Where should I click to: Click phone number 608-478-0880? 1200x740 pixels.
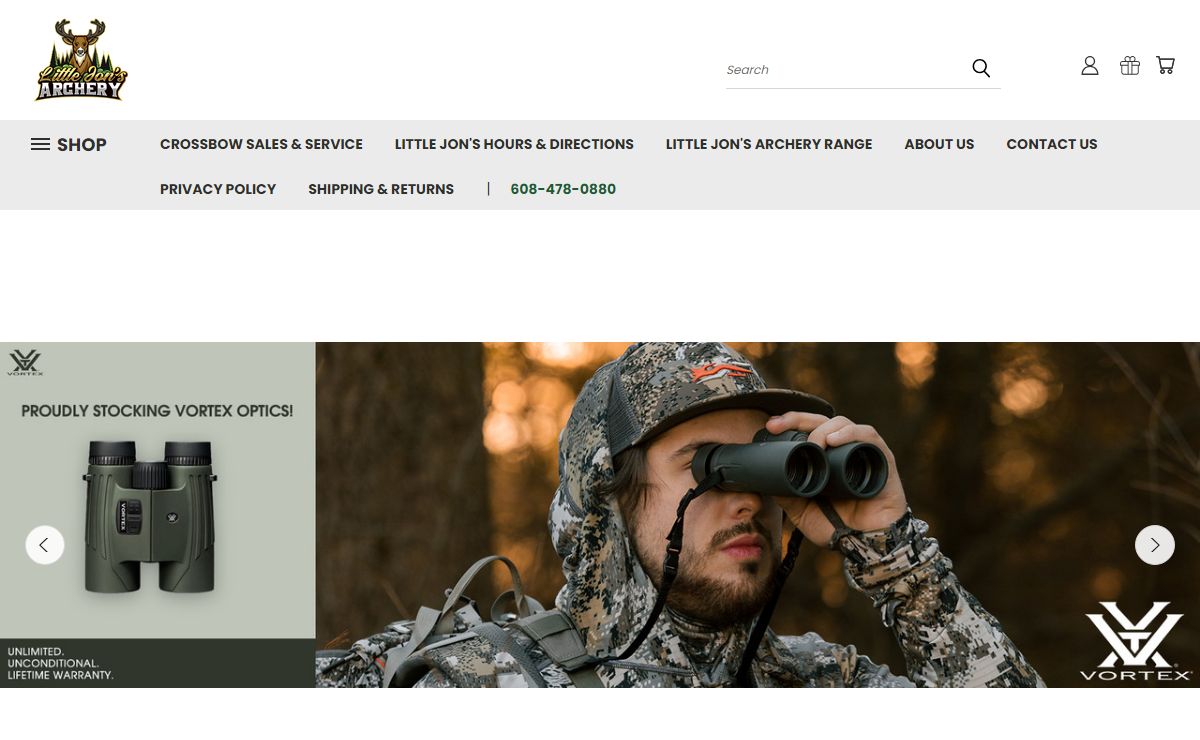pos(563,189)
